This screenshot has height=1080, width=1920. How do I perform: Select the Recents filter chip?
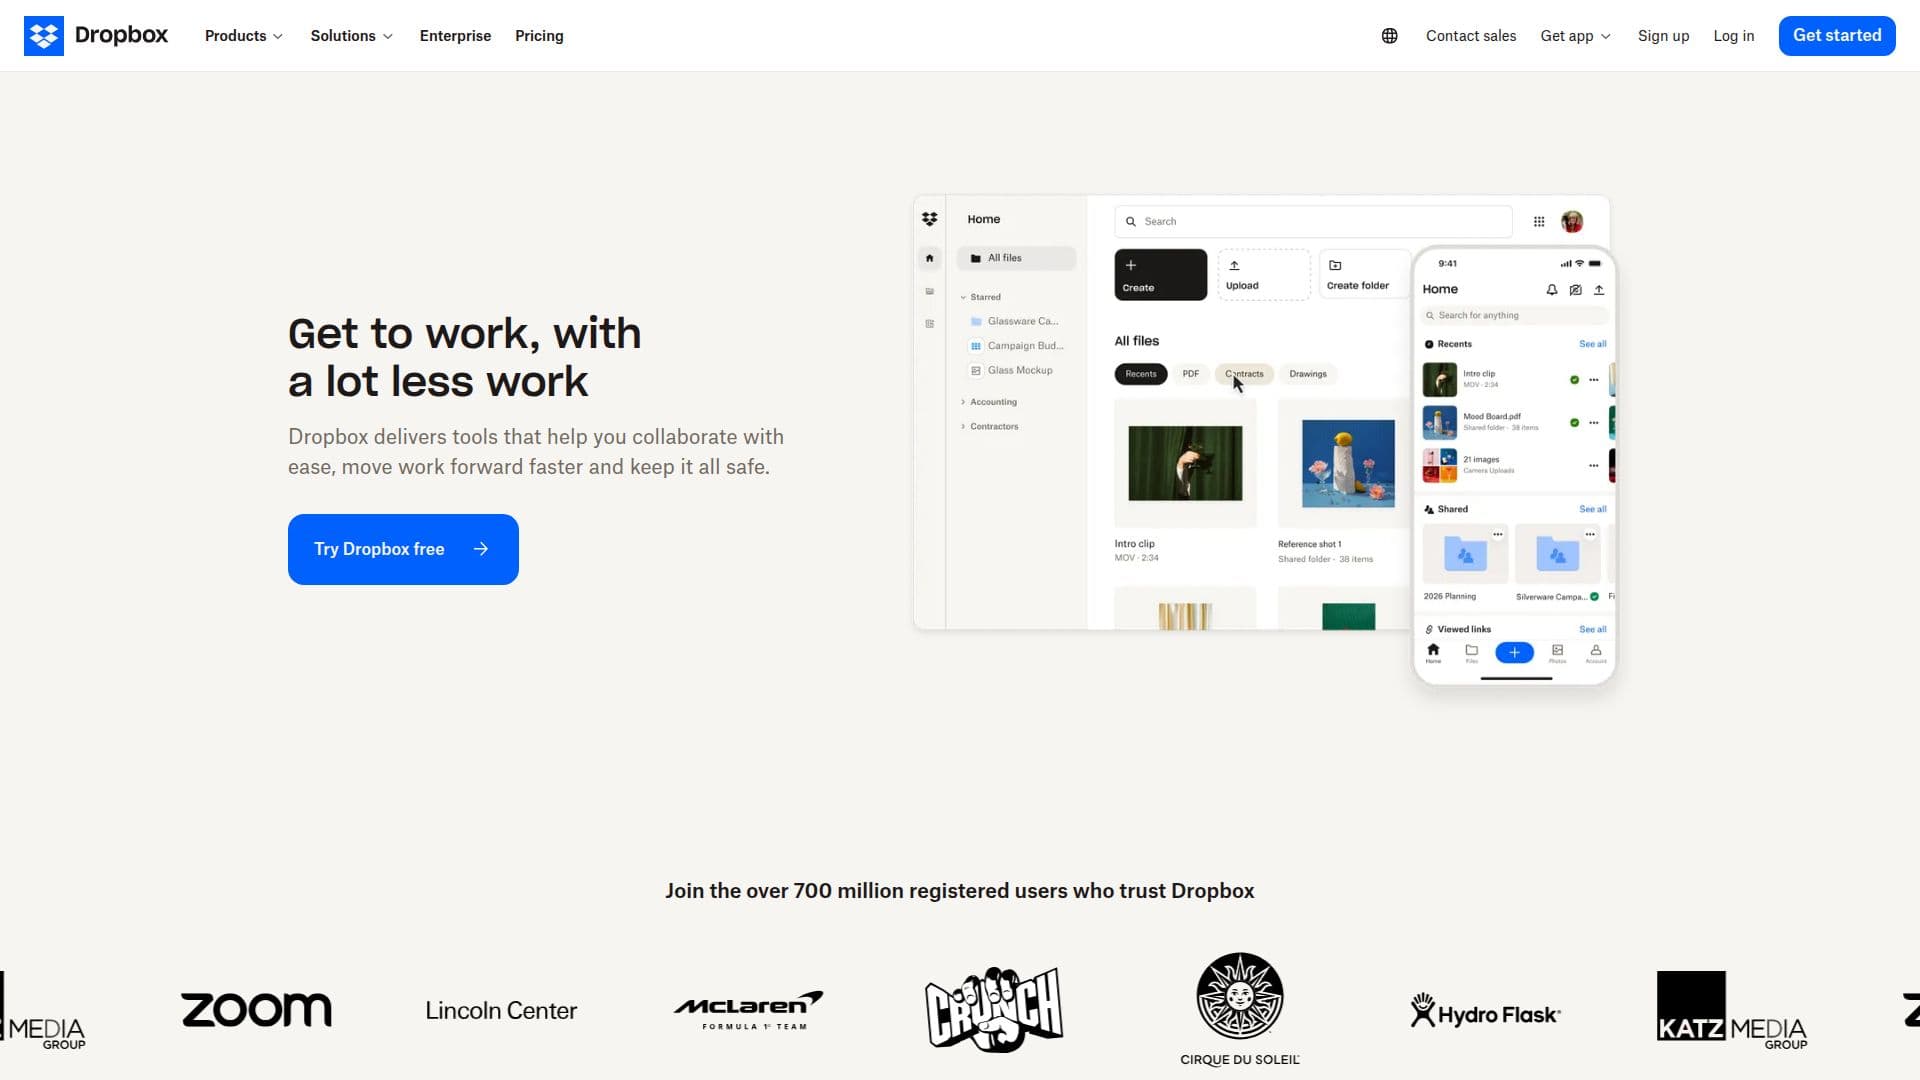click(1141, 374)
